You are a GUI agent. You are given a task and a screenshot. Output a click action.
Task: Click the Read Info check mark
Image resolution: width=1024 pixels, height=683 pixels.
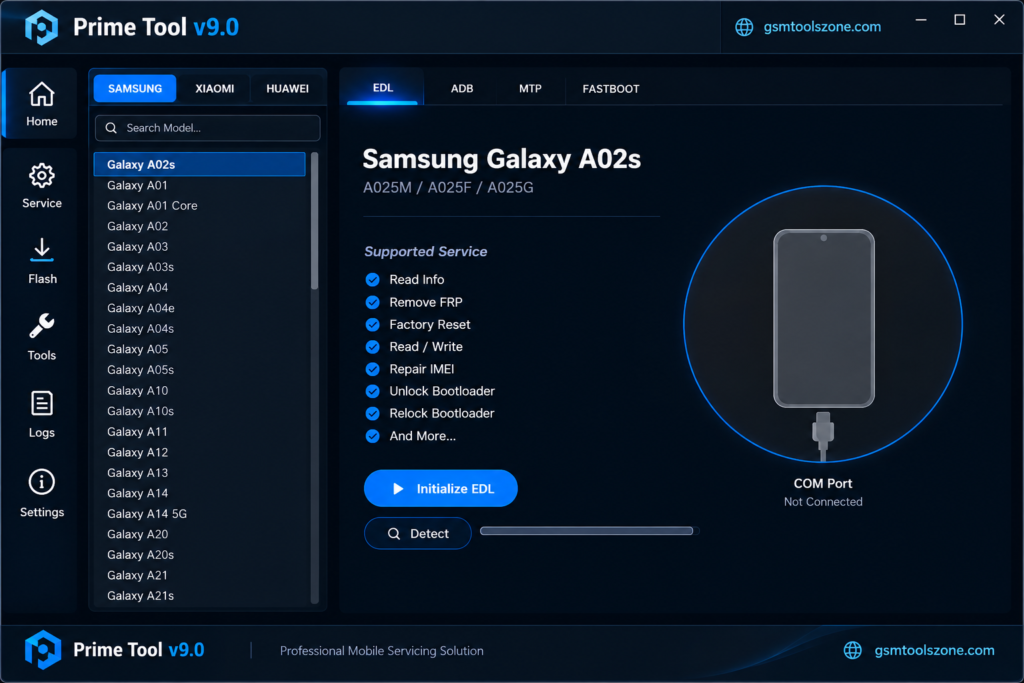372,279
